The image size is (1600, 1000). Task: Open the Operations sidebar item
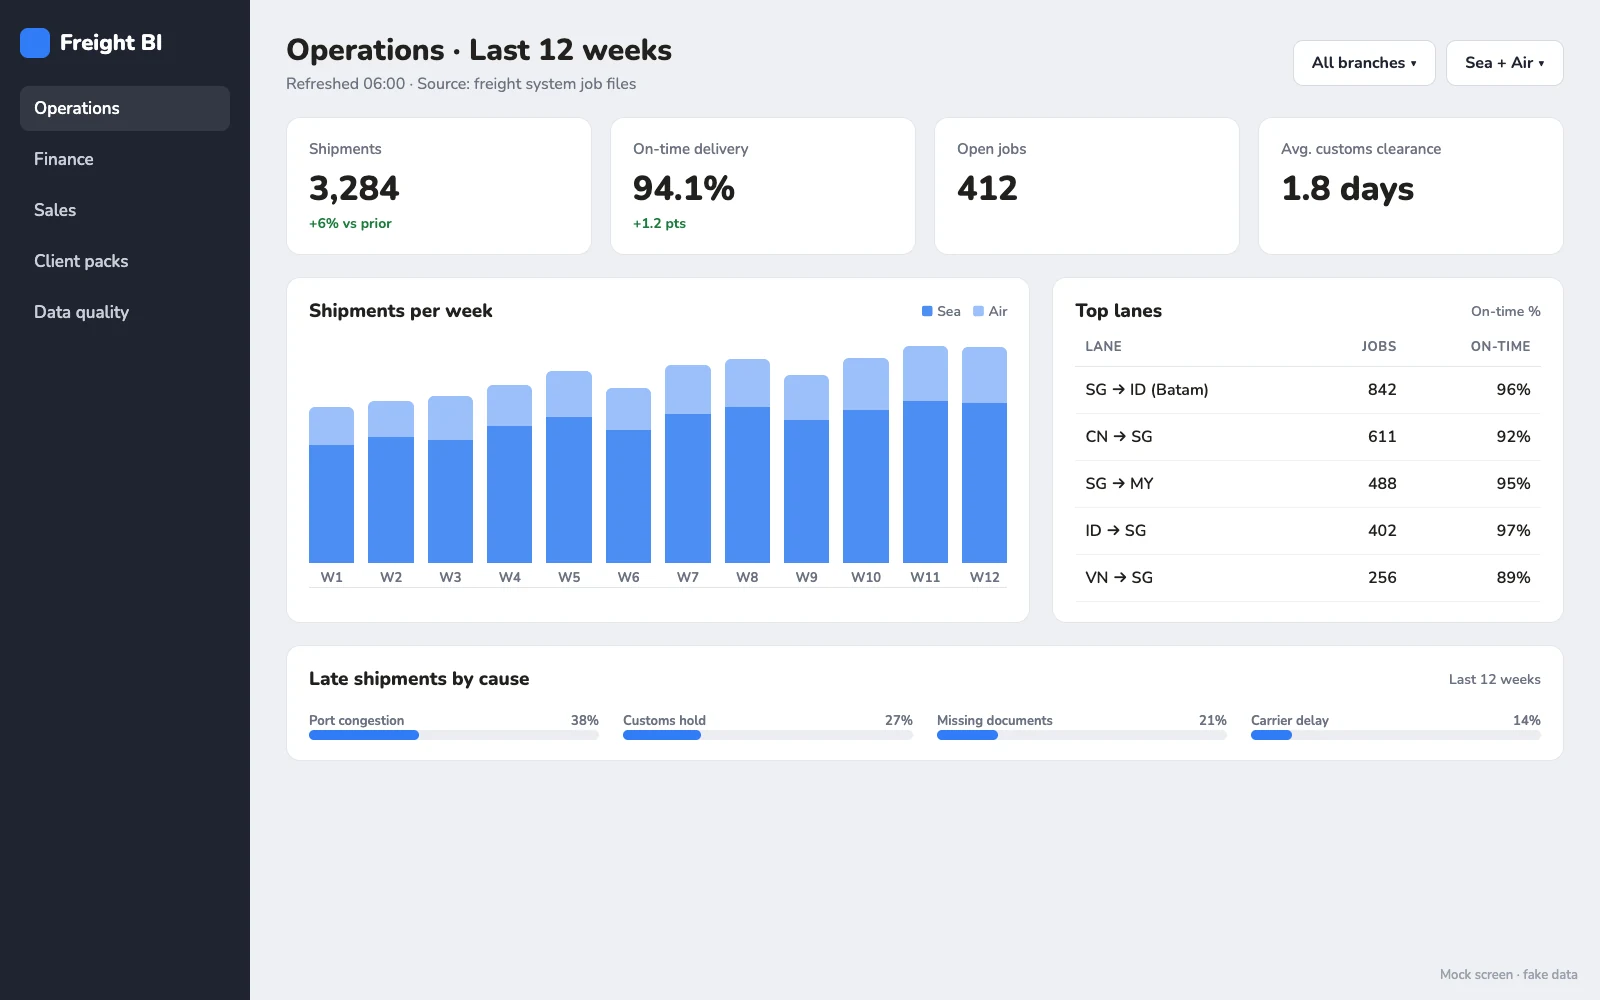(125, 108)
